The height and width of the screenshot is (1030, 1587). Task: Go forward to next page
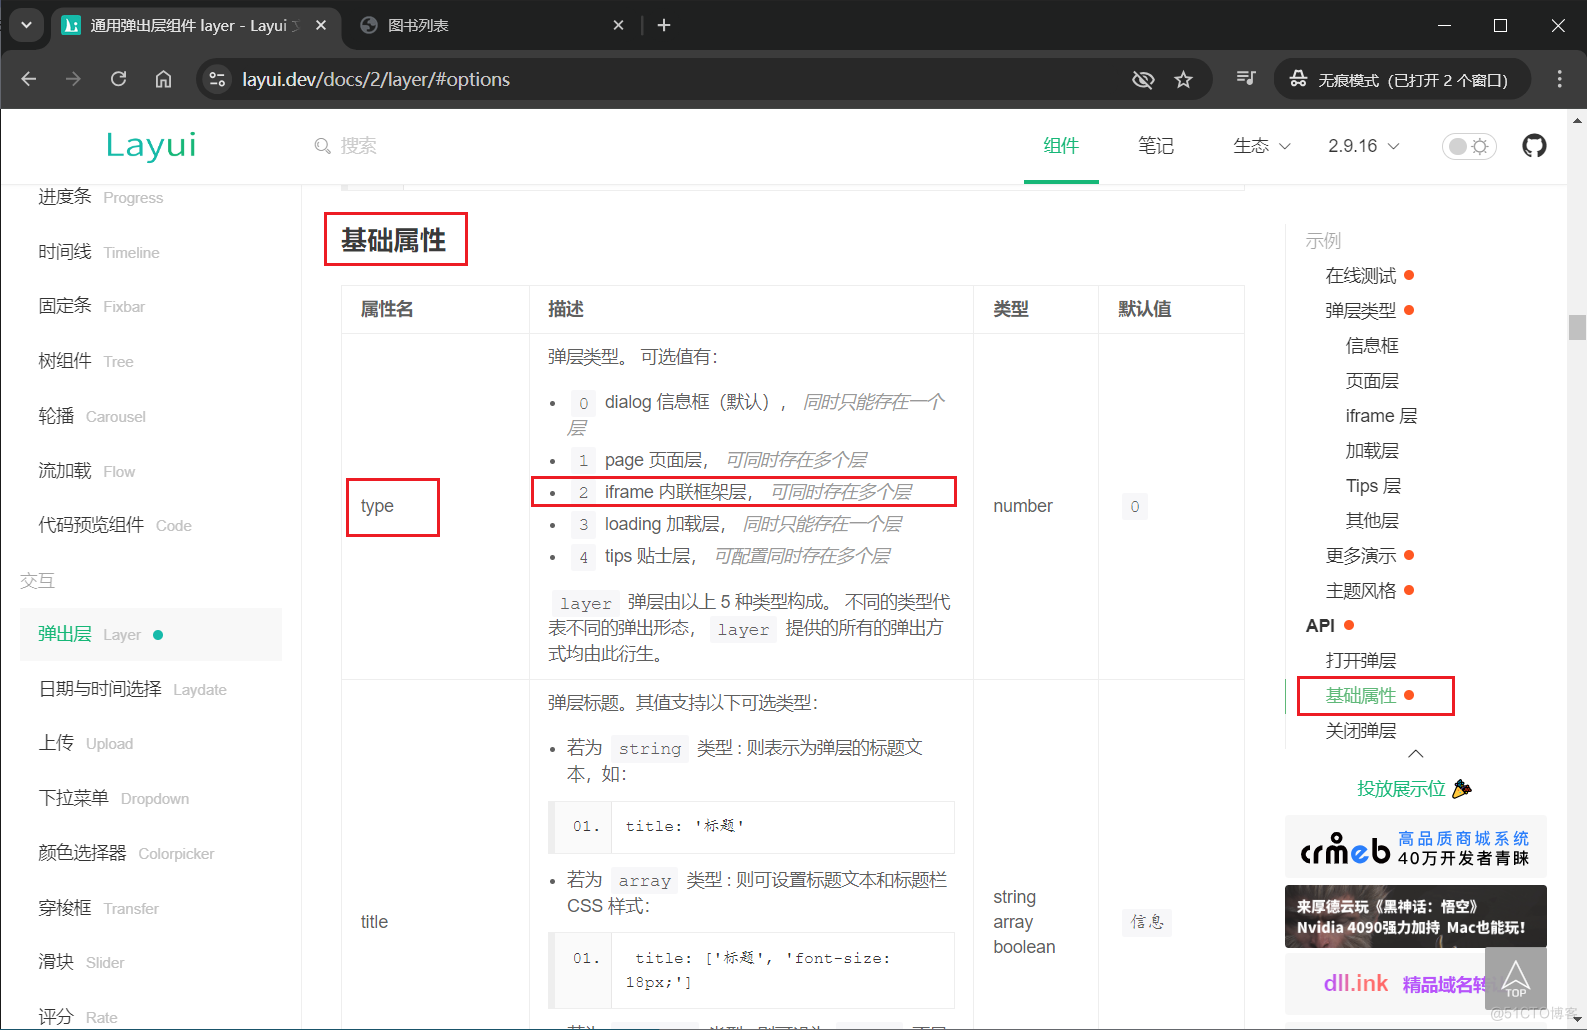tap(73, 79)
